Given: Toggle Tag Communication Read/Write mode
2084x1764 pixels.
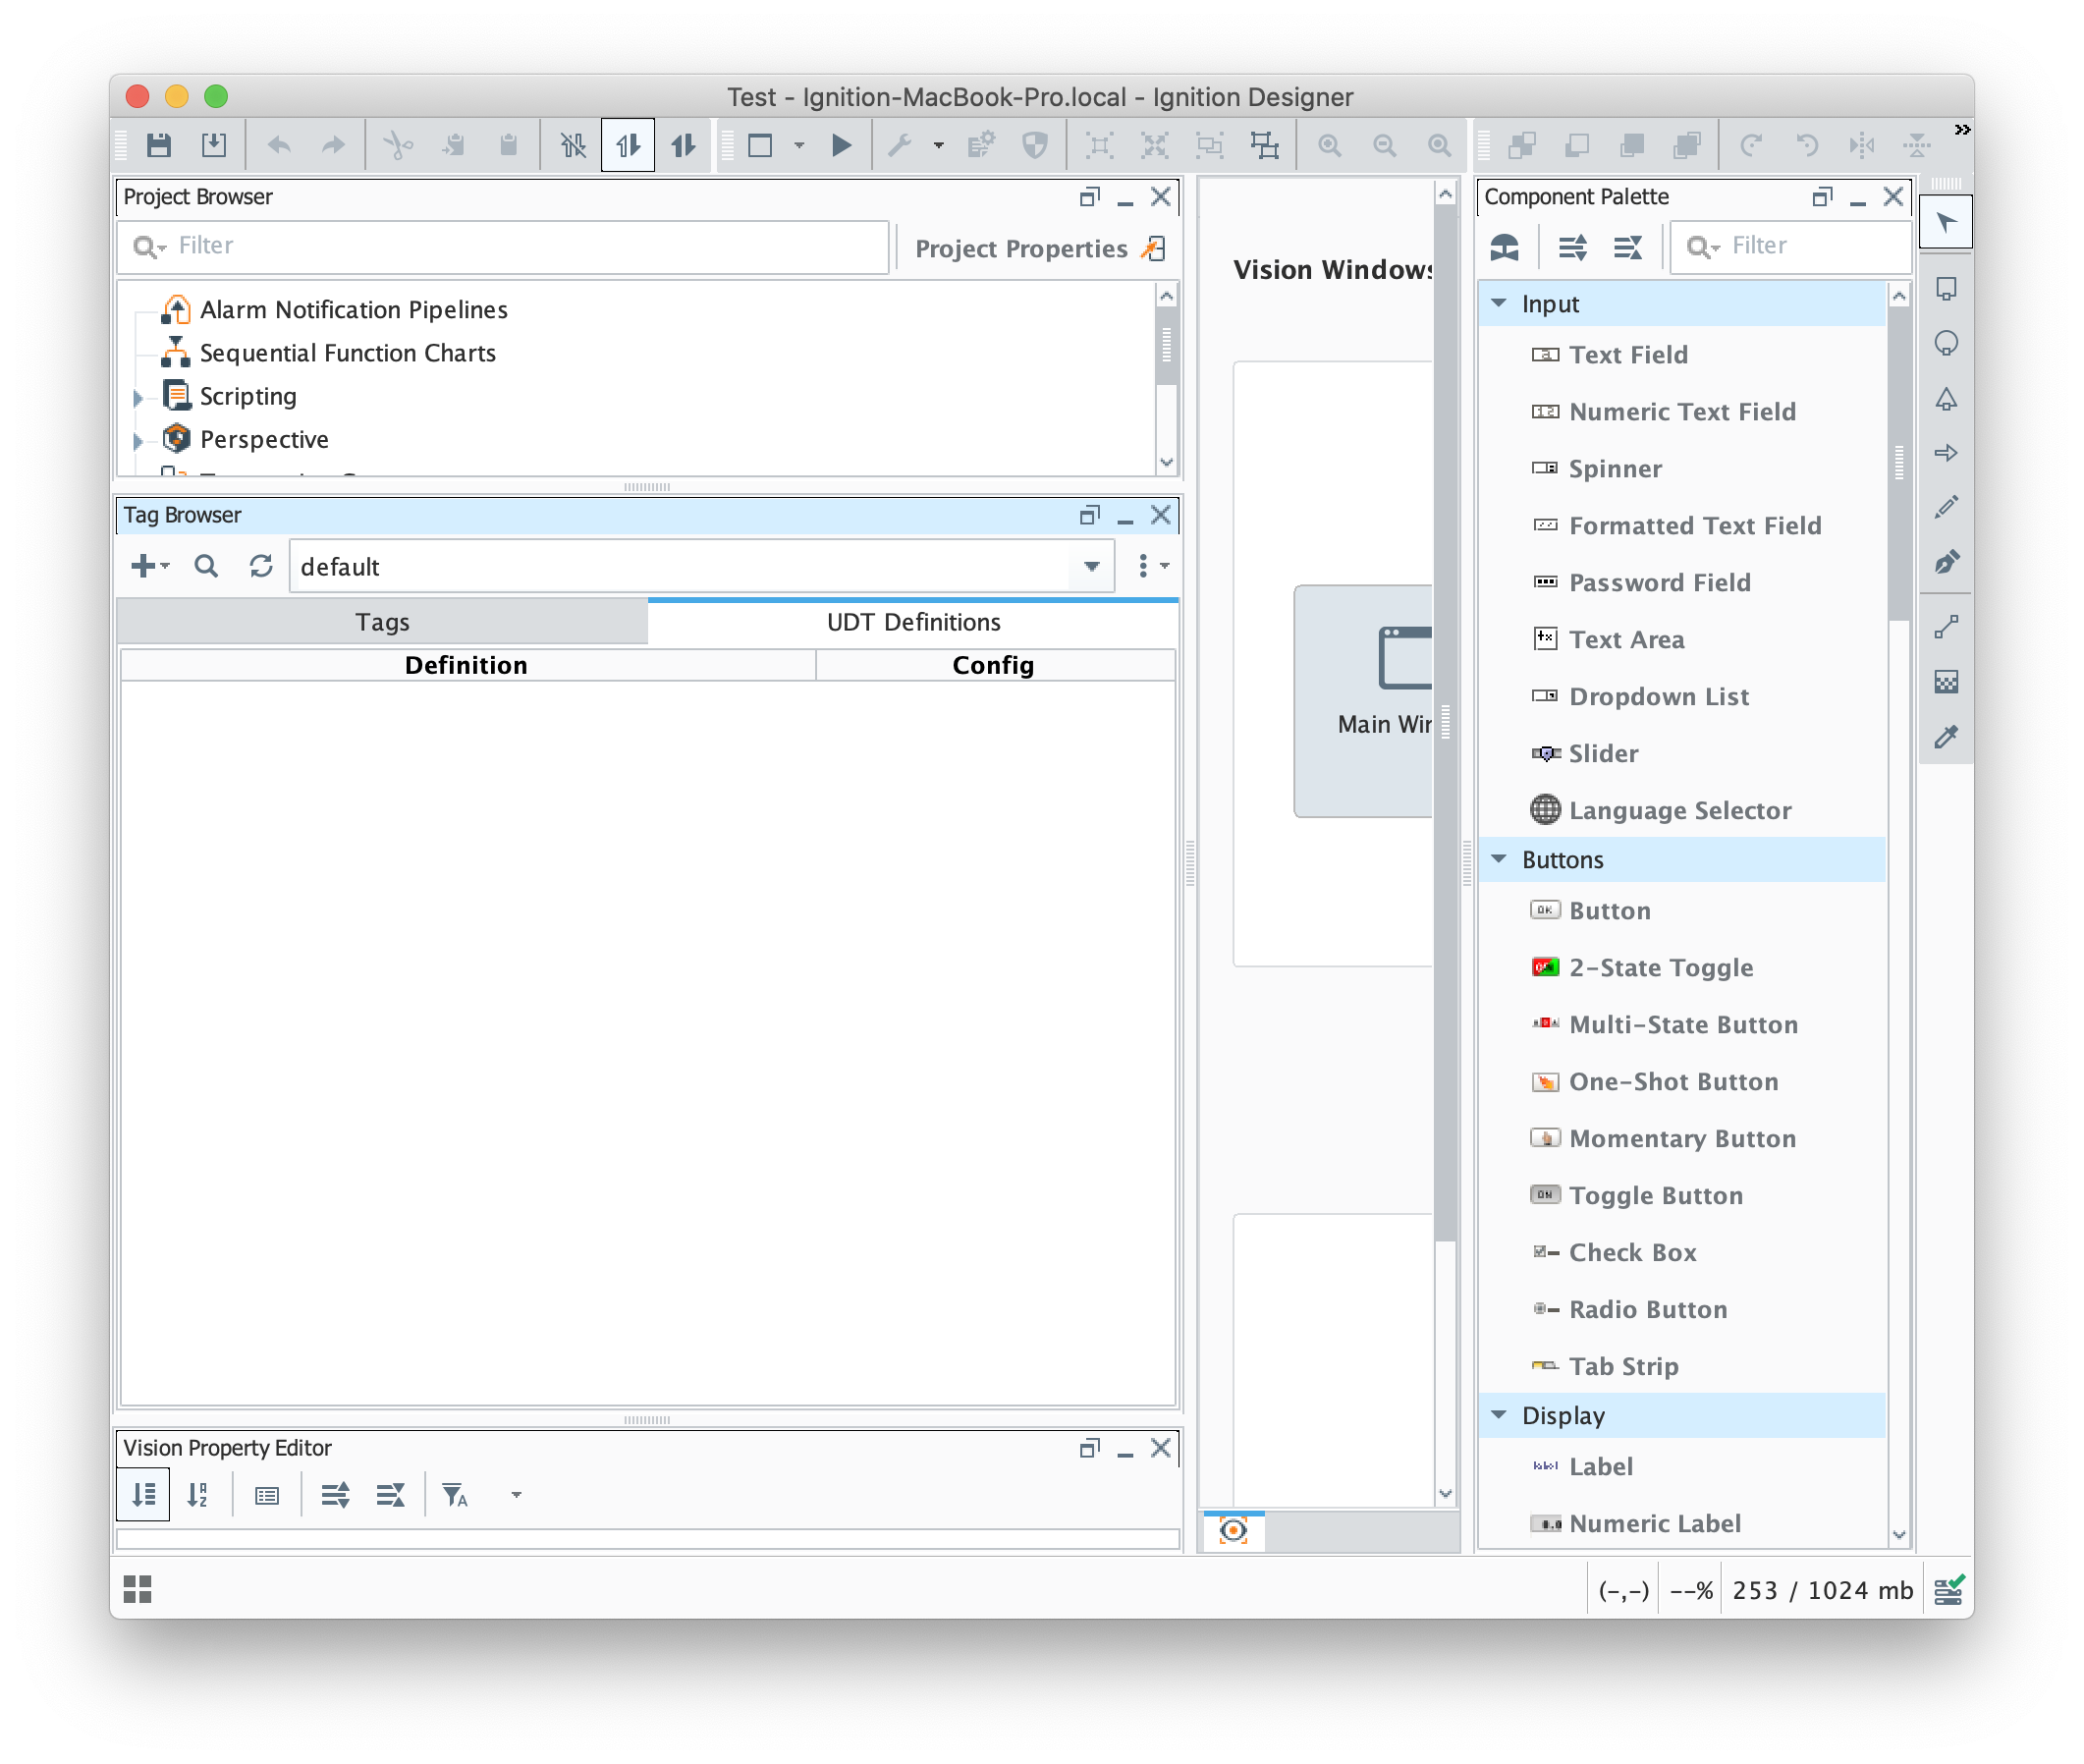Looking at the screenshot, I should point(683,145).
